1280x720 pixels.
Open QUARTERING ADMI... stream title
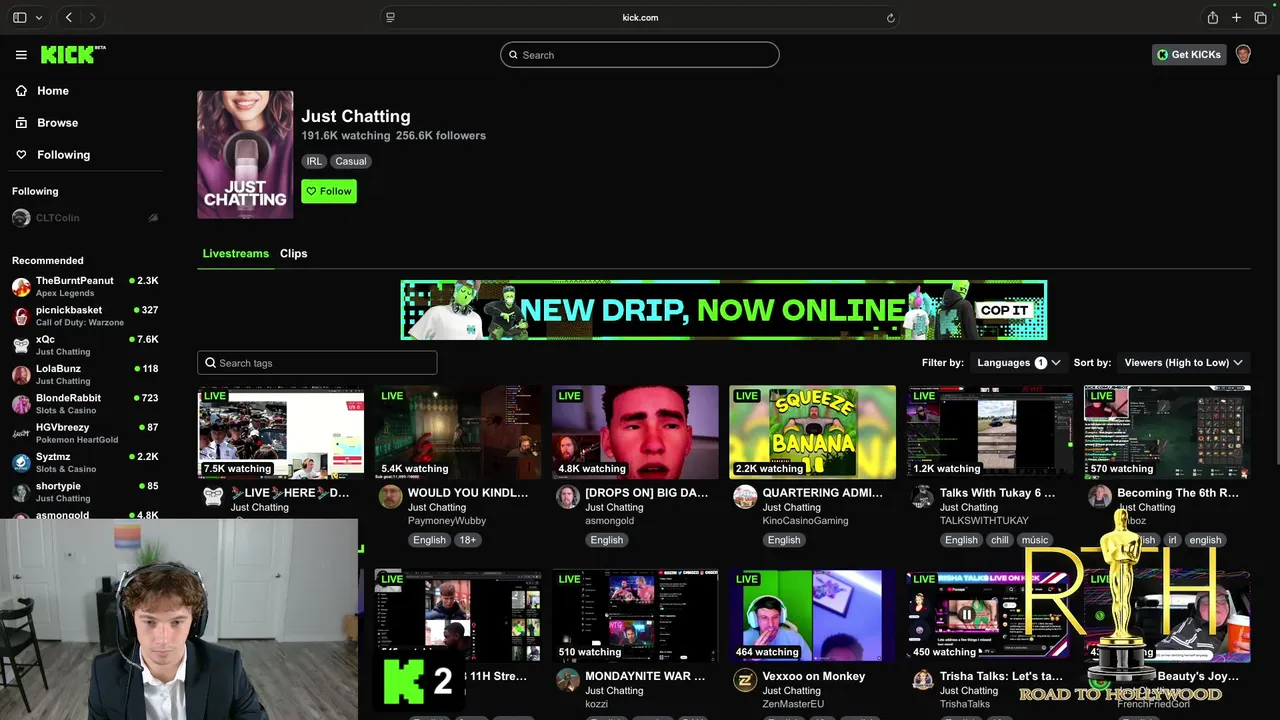(823, 492)
